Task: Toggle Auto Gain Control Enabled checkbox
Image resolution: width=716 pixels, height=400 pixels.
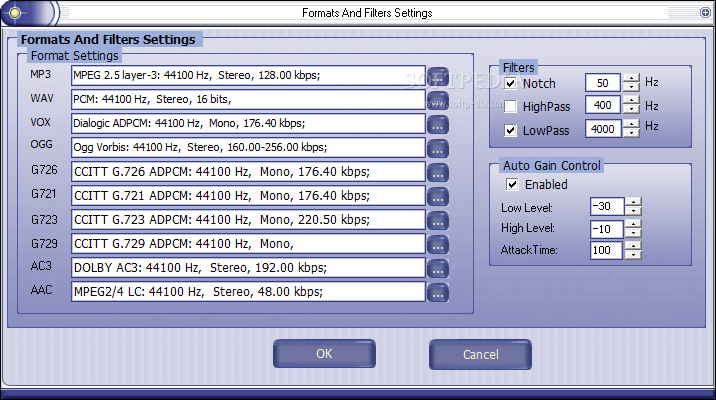Action: pyautogui.click(x=512, y=184)
